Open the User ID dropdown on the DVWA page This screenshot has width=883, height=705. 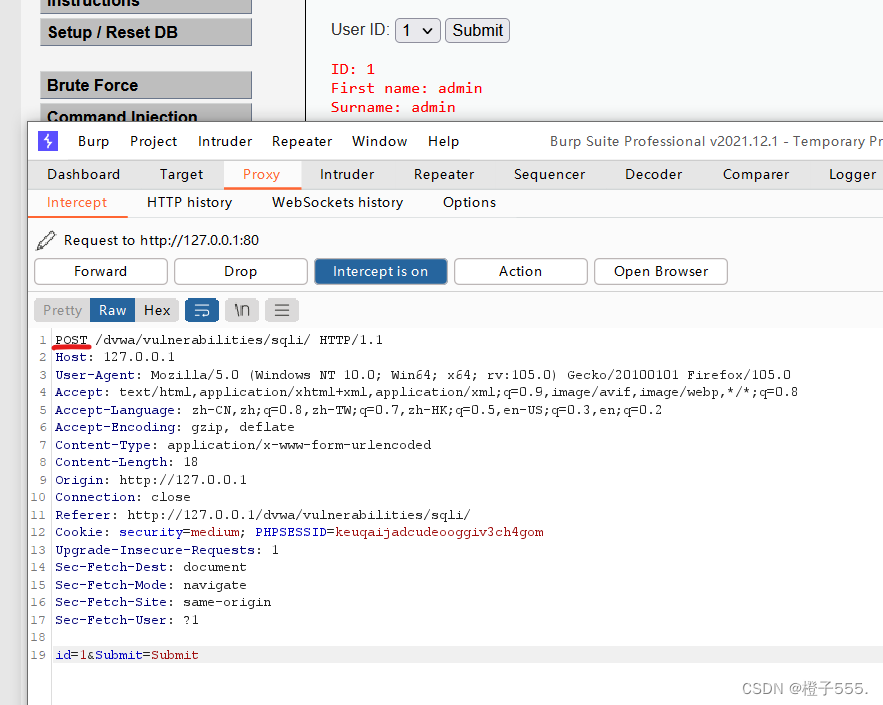click(417, 30)
